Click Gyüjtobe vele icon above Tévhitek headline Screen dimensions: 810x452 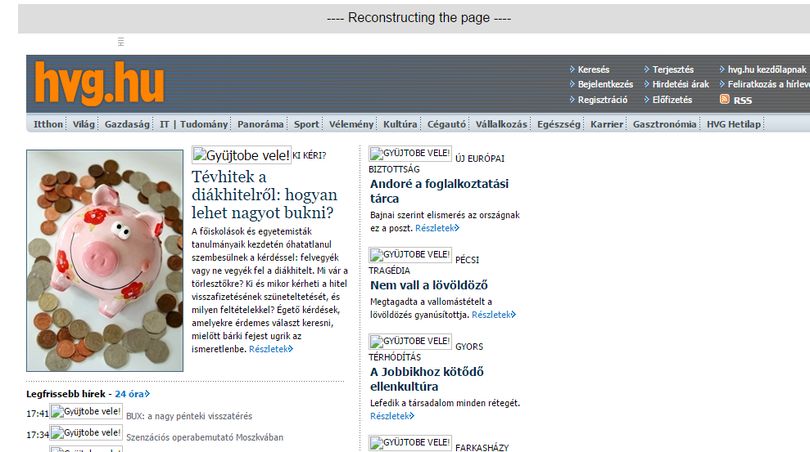click(x=241, y=155)
